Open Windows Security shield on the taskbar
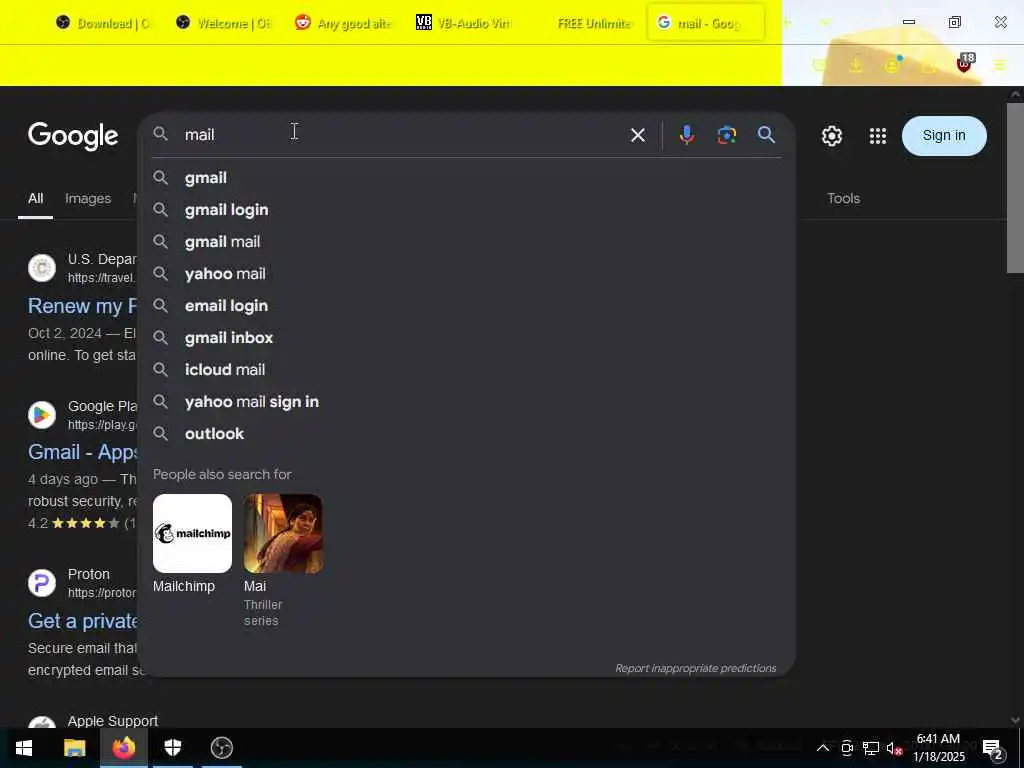The image size is (1024, 768). (173, 748)
